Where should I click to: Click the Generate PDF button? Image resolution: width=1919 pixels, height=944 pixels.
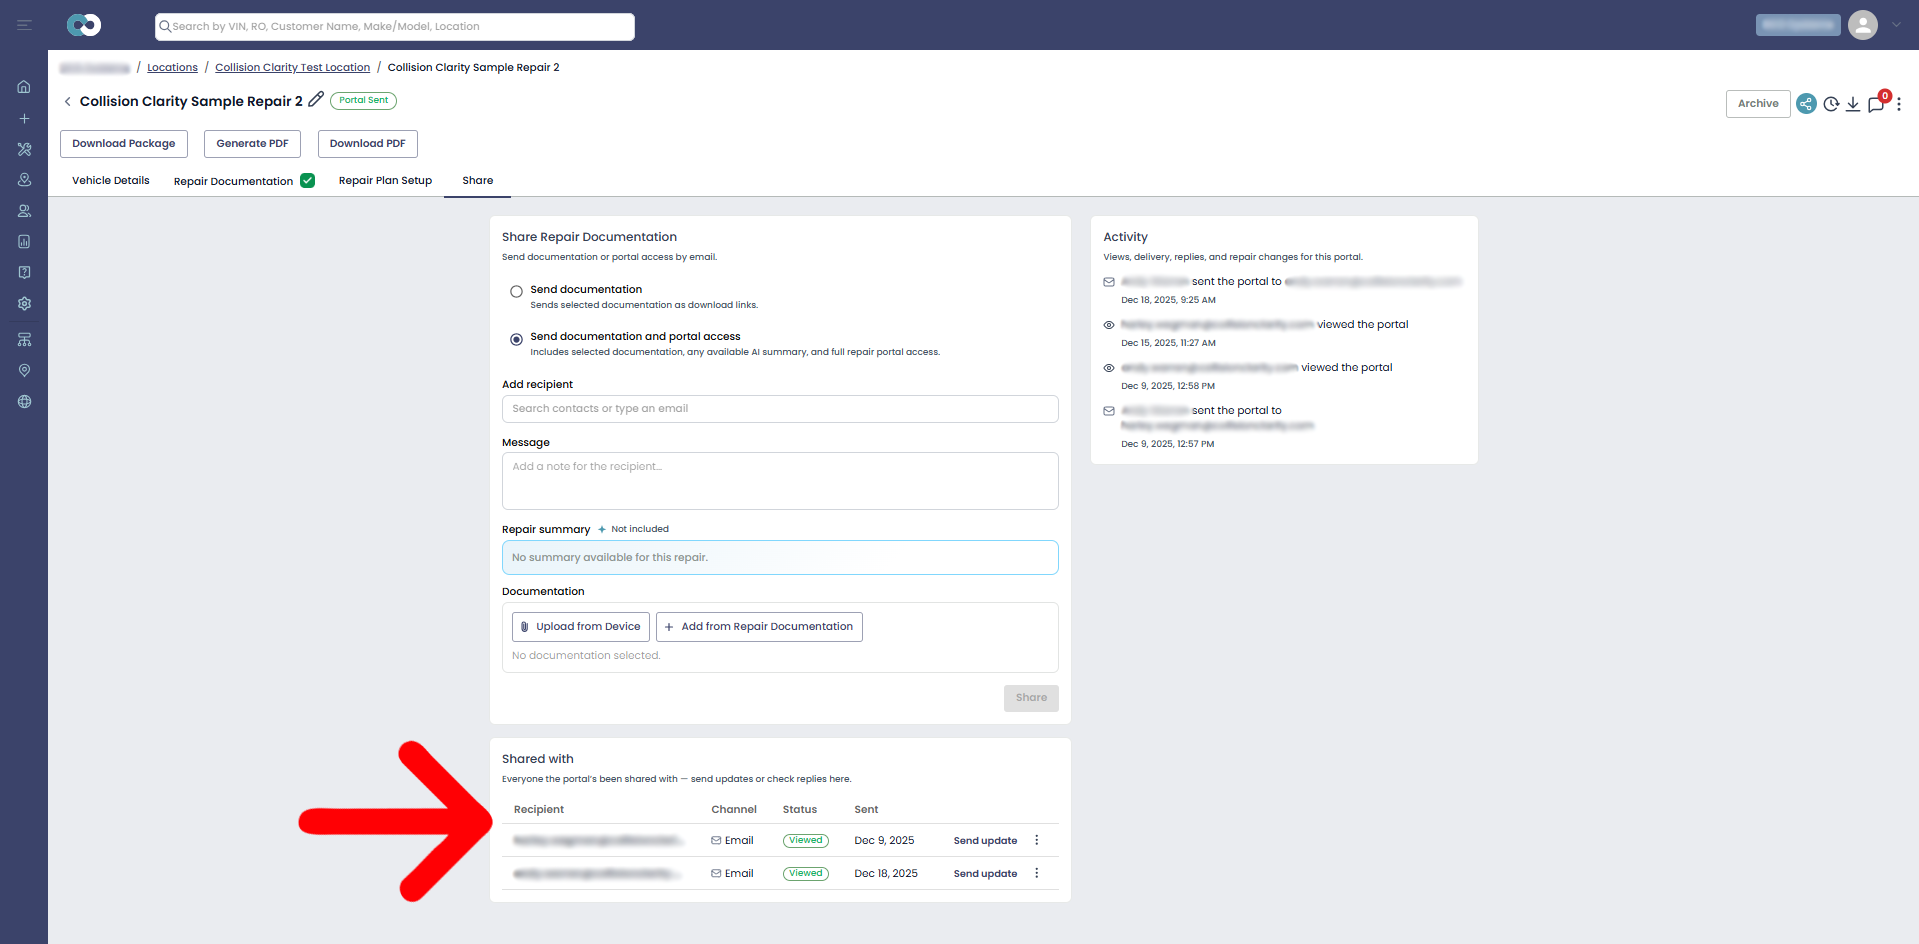(x=252, y=144)
